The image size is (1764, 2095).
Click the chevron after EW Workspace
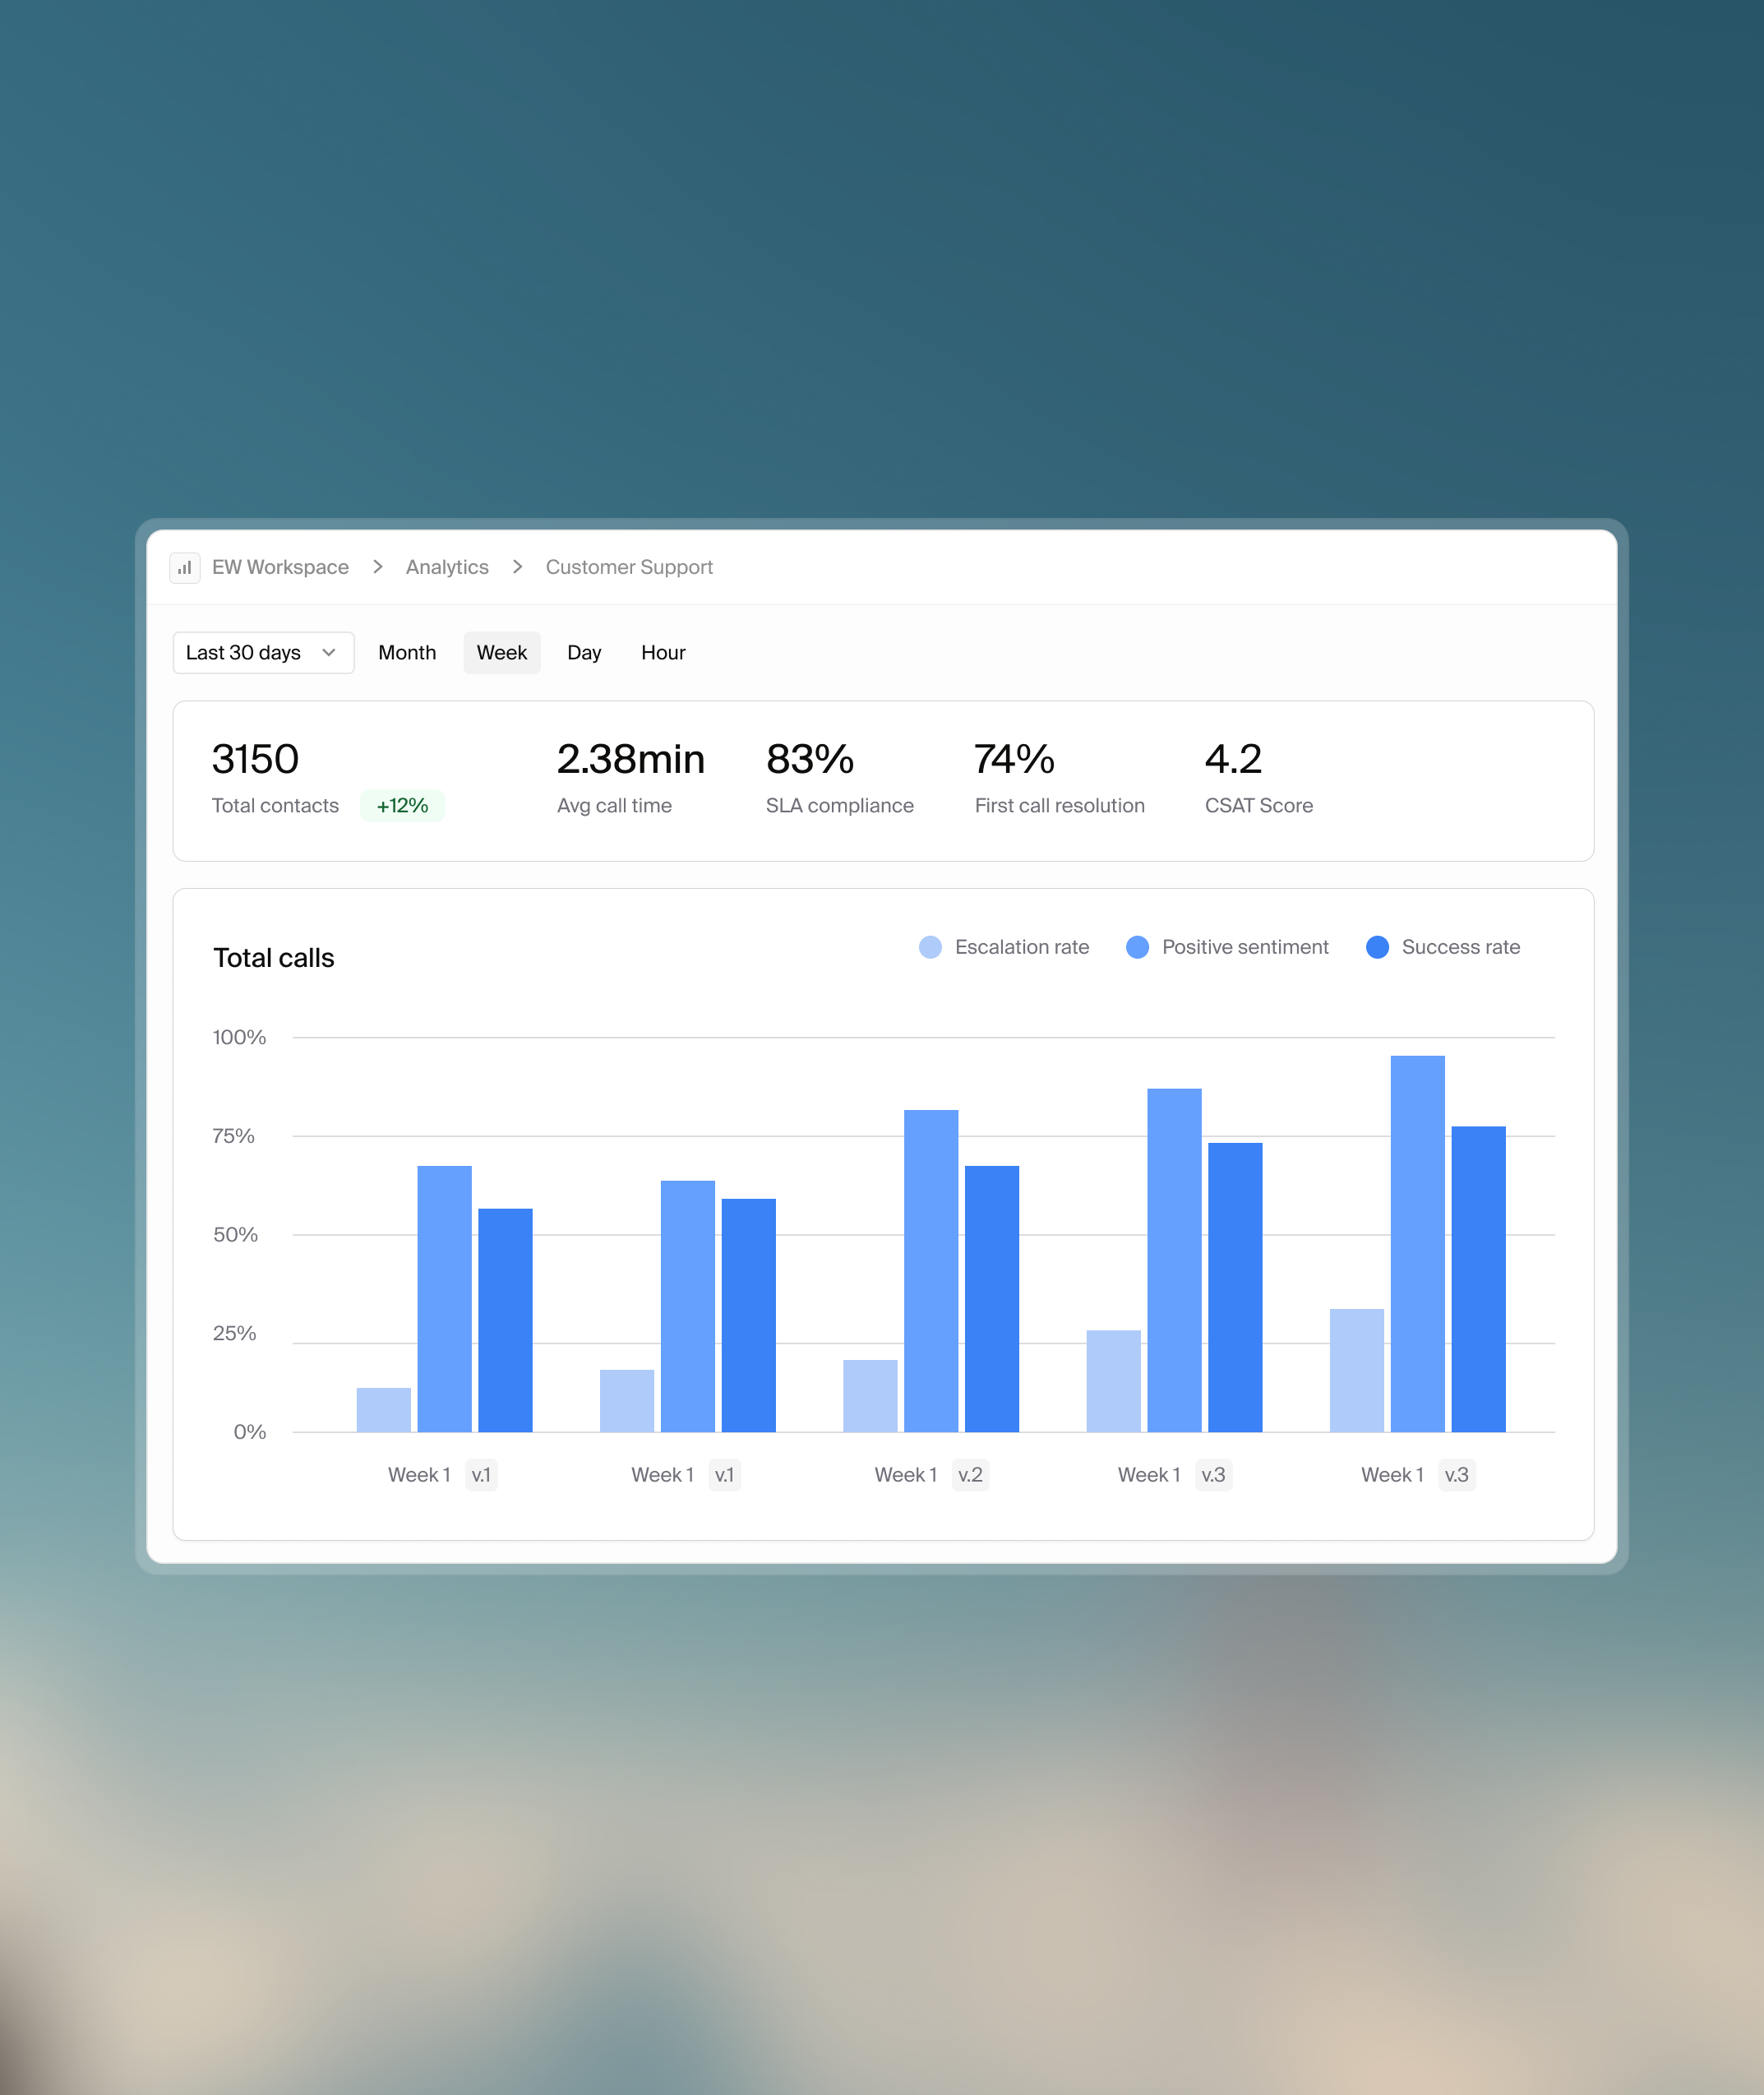tap(377, 567)
